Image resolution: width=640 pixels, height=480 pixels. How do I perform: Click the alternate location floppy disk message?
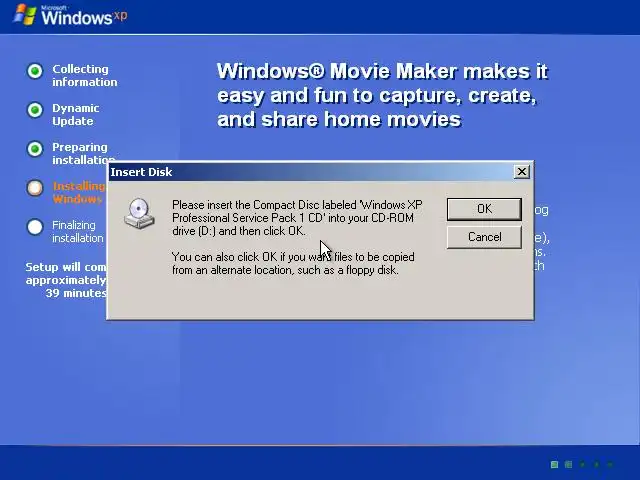click(x=293, y=263)
